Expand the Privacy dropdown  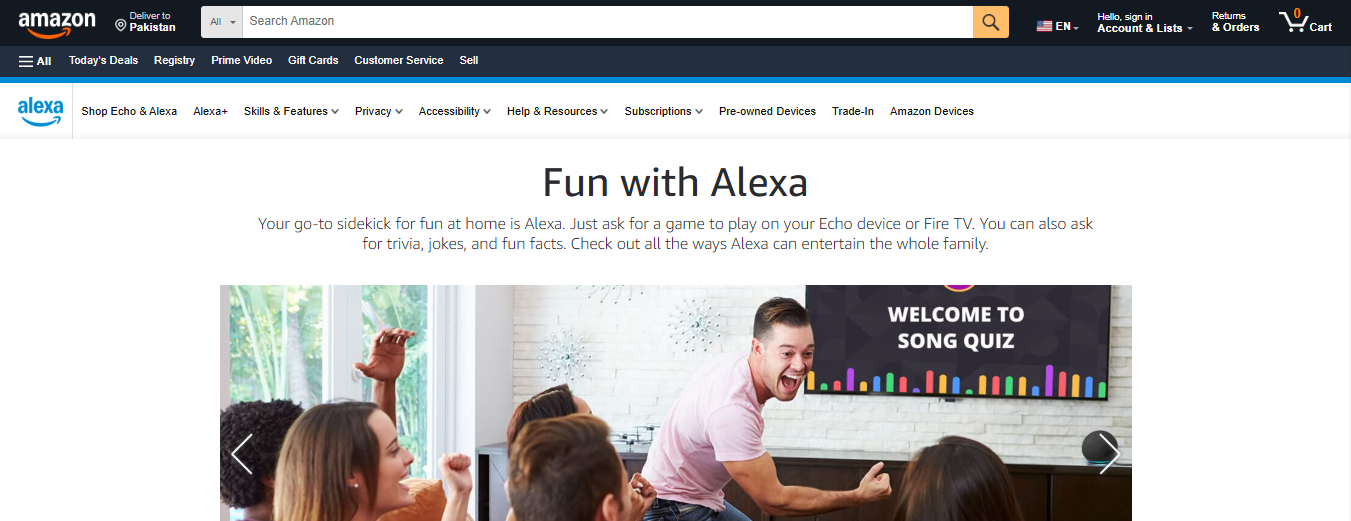click(379, 111)
